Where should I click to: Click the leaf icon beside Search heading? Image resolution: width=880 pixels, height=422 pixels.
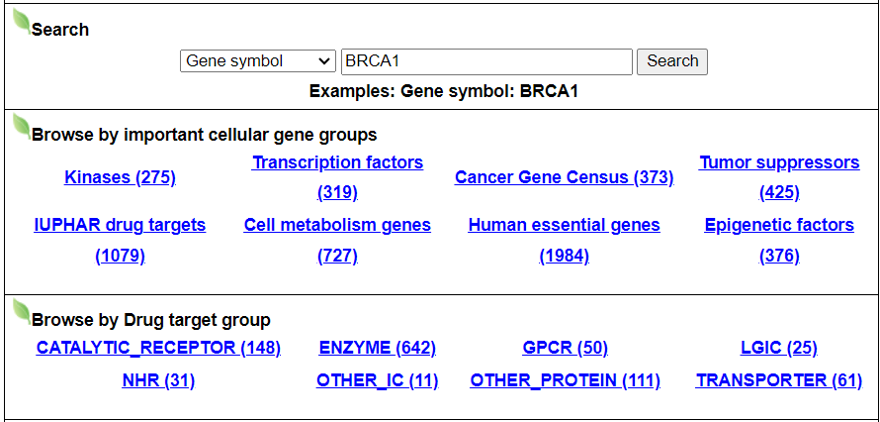click(21, 22)
